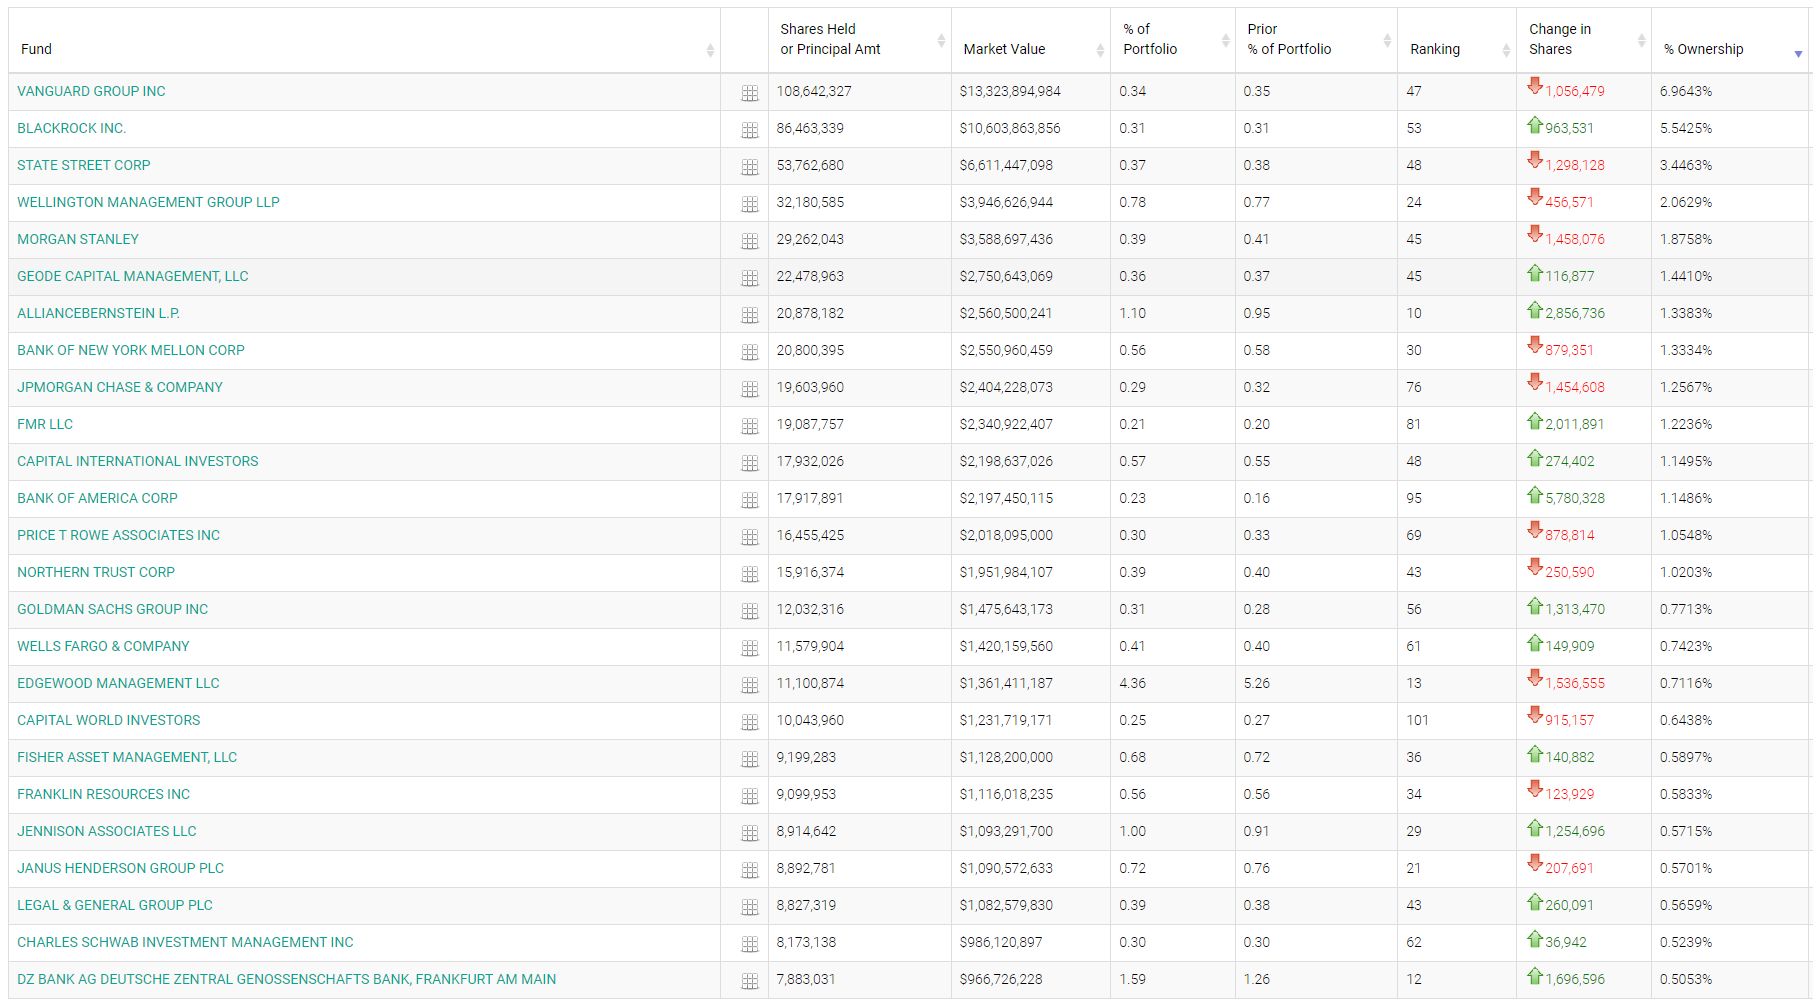Open grid icon in Wellington Management row
The width and height of the screenshot is (1813, 1004).
tap(749, 204)
